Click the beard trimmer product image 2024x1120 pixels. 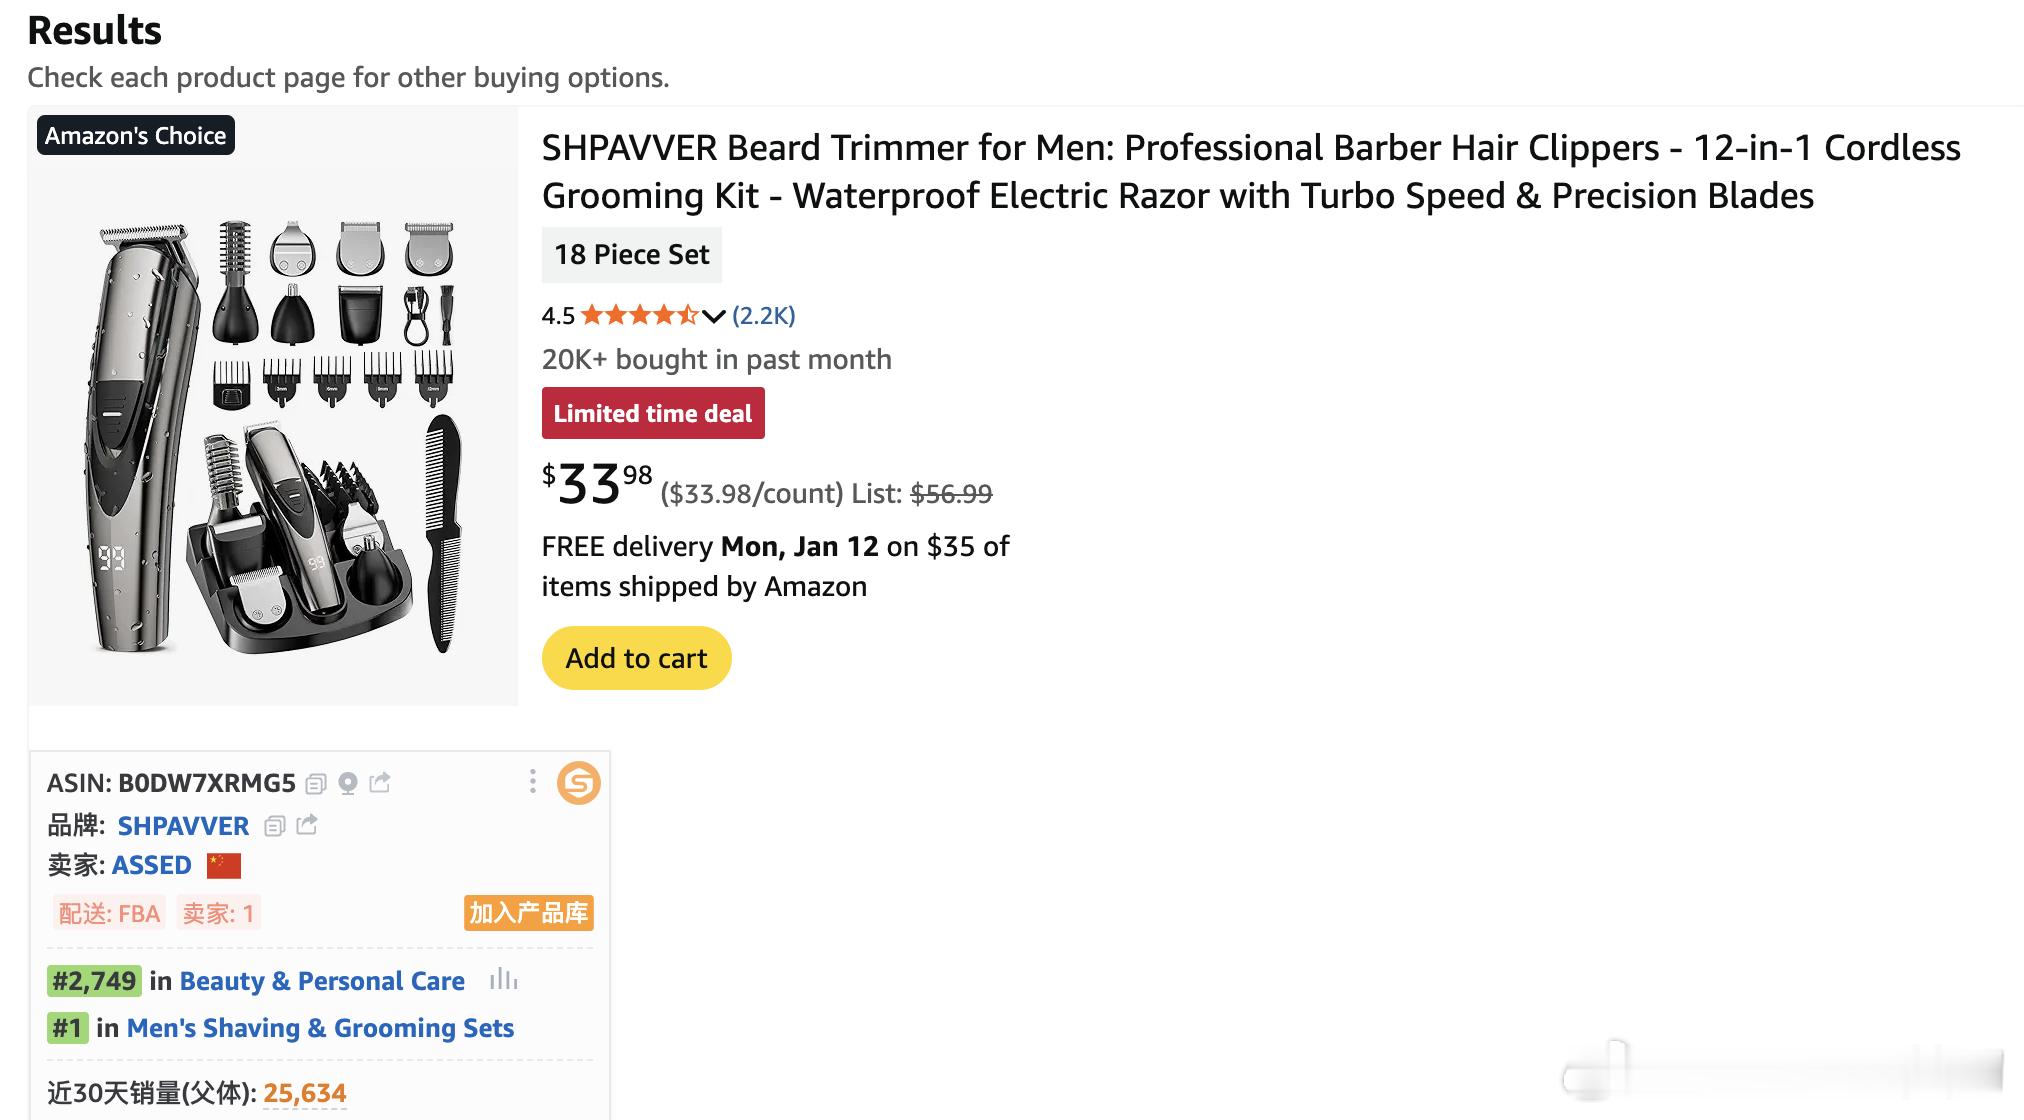click(273, 430)
